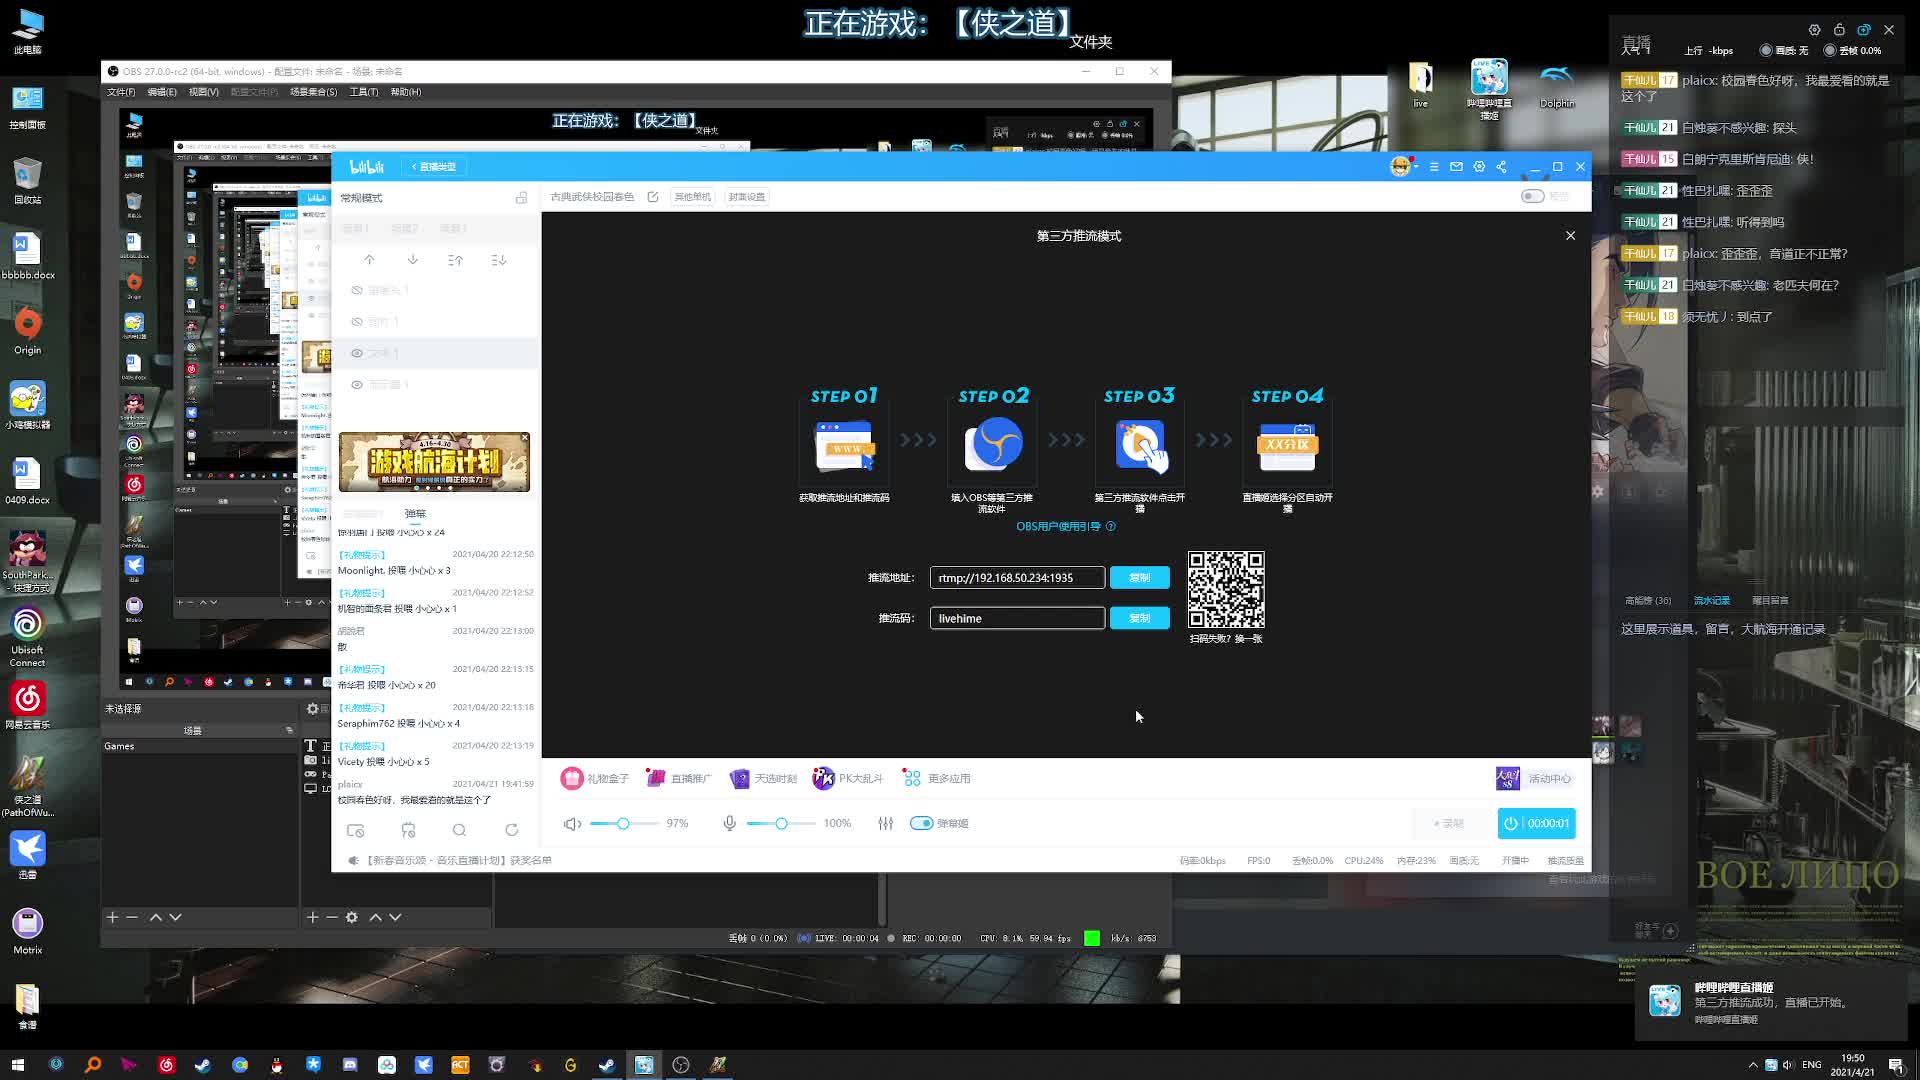Open 工具(T) menu in OBS
The width and height of the screenshot is (1920, 1080).
(x=364, y=92)
